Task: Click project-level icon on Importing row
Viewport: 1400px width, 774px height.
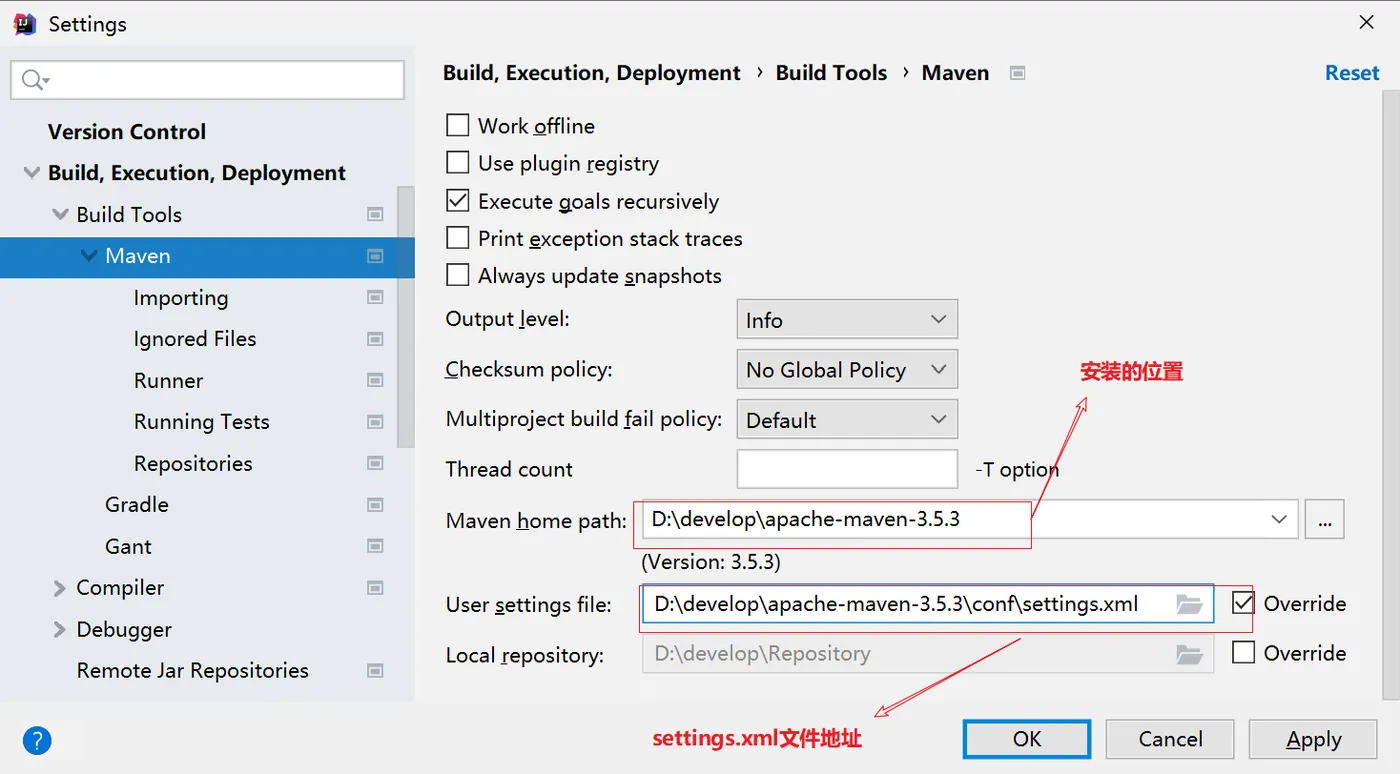Action: (375, 297)
